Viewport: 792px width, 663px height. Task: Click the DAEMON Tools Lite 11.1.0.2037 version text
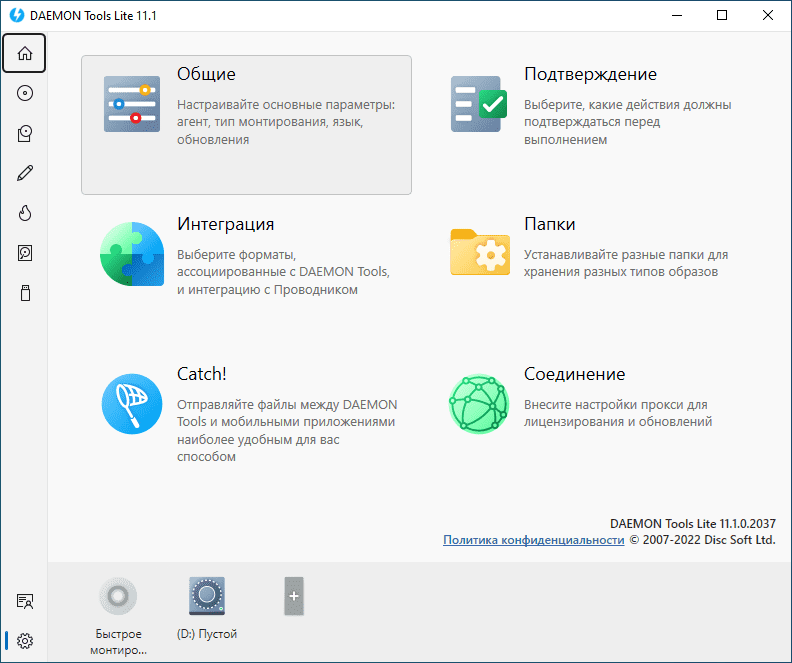pos(692,524)
